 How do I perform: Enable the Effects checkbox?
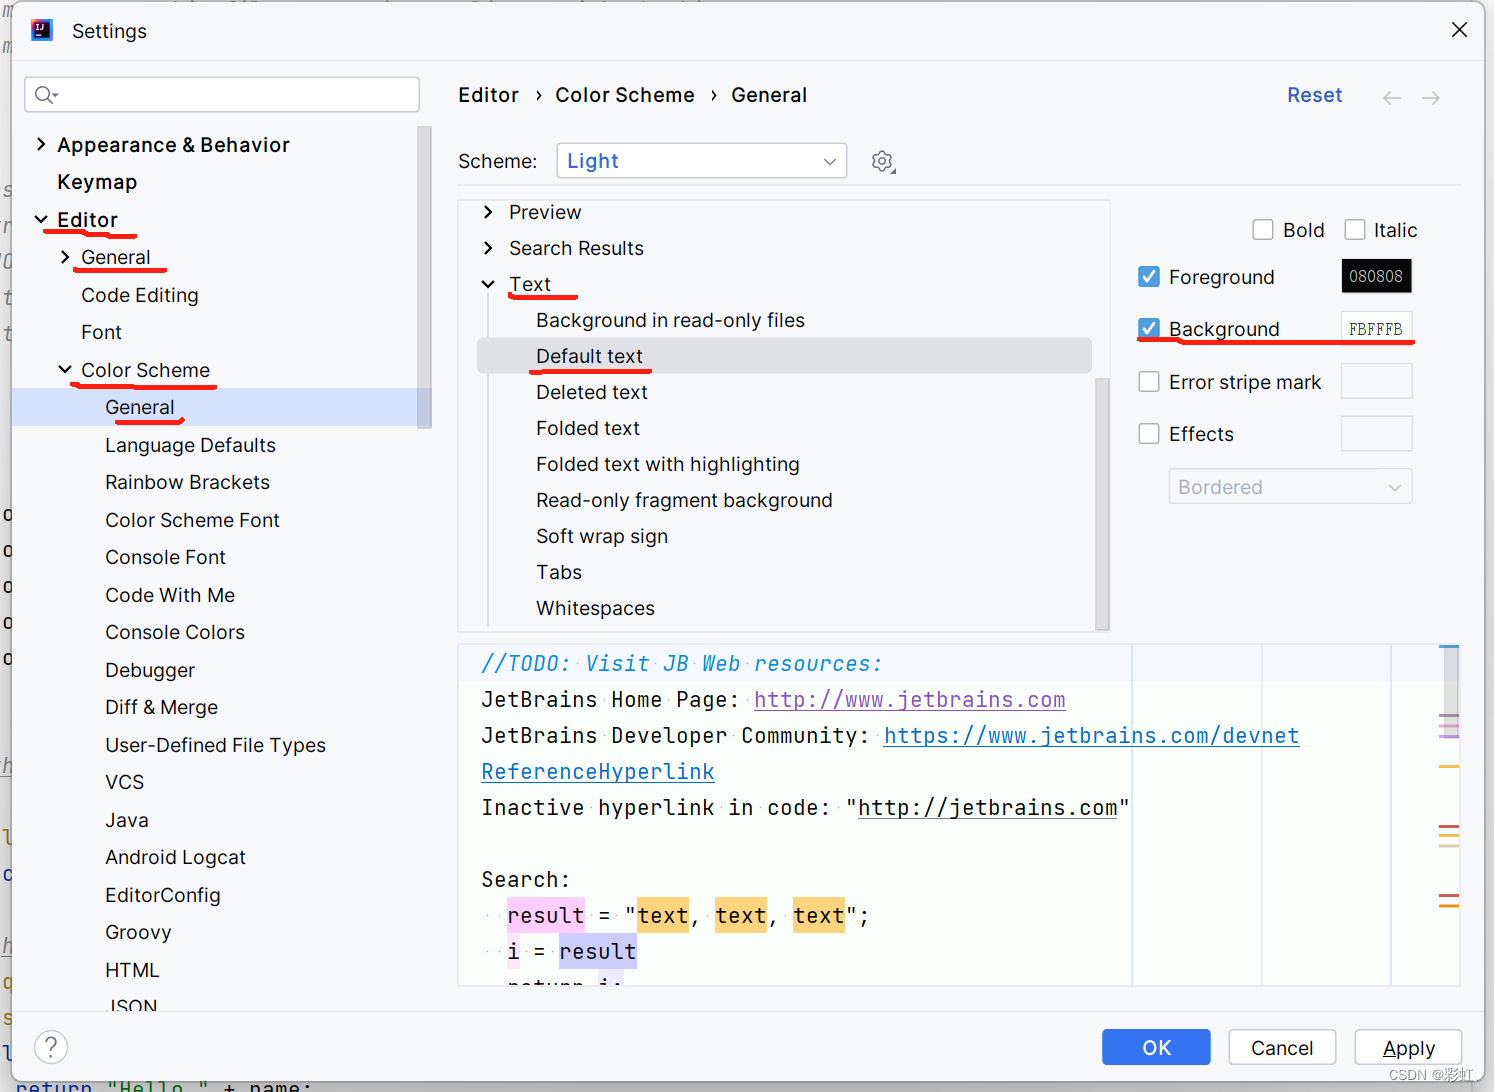pyautogui.click(x=1149, y=434)
